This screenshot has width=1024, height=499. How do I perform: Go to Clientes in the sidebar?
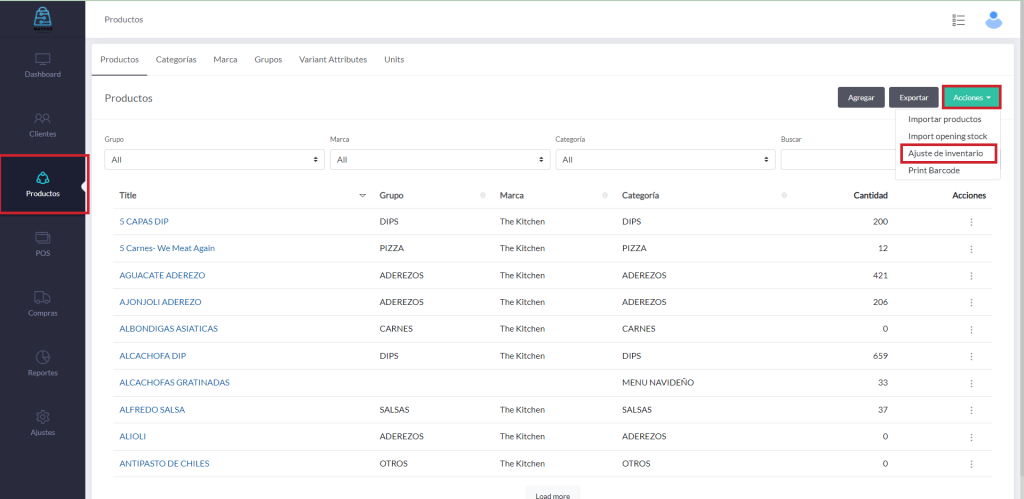43,119
